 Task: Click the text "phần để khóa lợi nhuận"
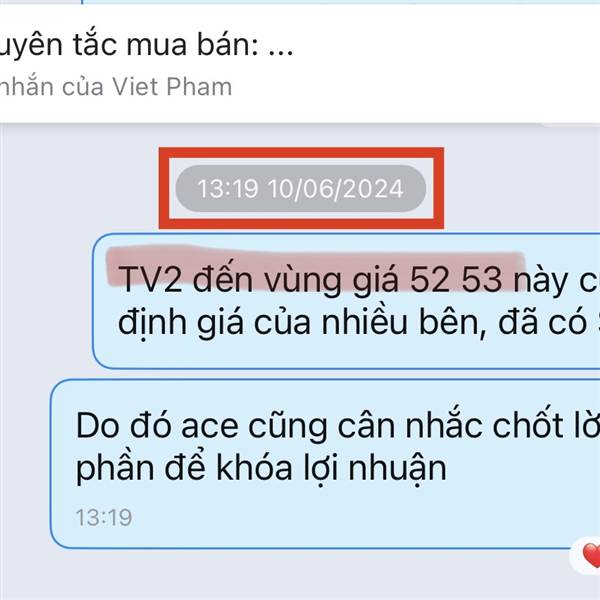point(261,468)
